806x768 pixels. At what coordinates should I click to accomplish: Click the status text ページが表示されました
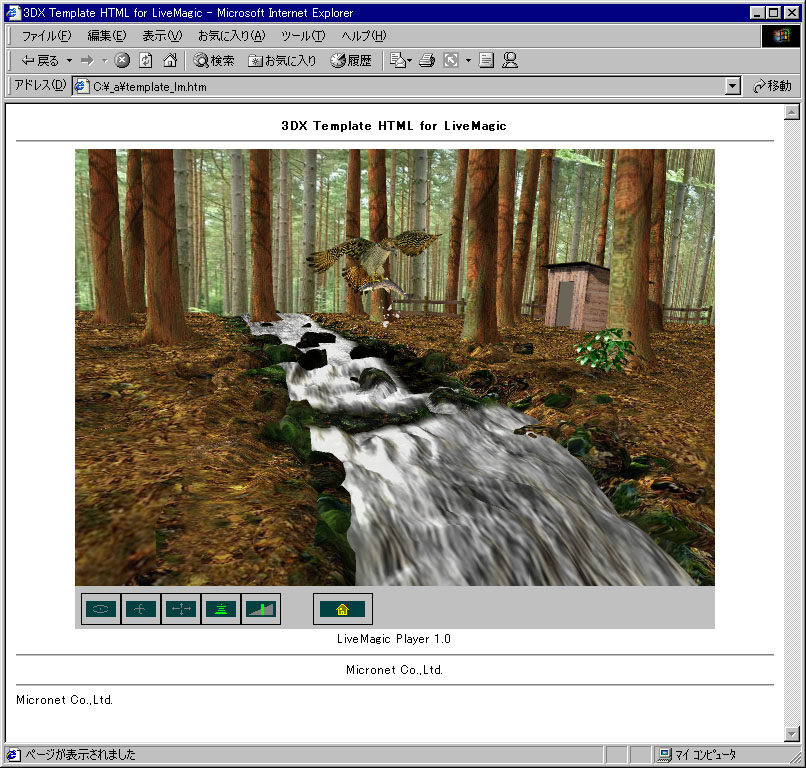point(80,755)
